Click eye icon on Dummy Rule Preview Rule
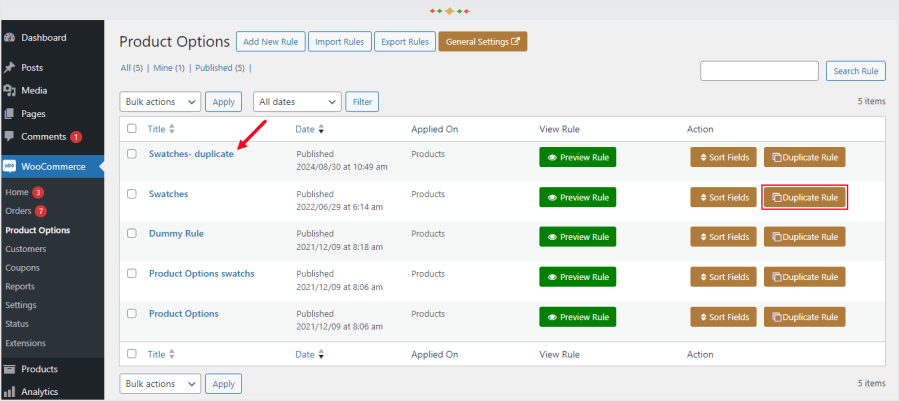Viewport: 899px width, 401px height. pyautogui.click(x=552, y=237)
